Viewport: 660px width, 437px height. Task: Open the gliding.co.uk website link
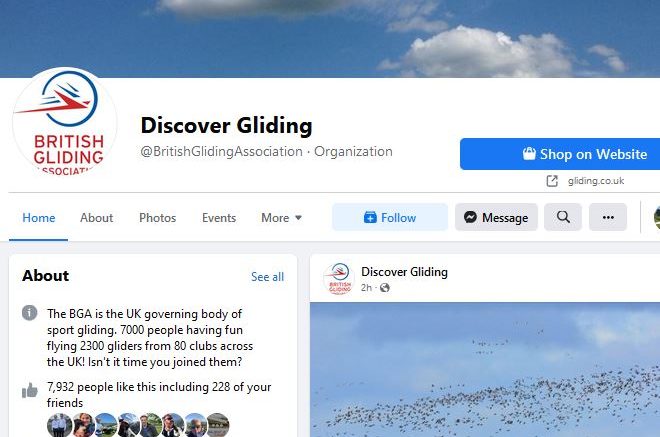596,181
